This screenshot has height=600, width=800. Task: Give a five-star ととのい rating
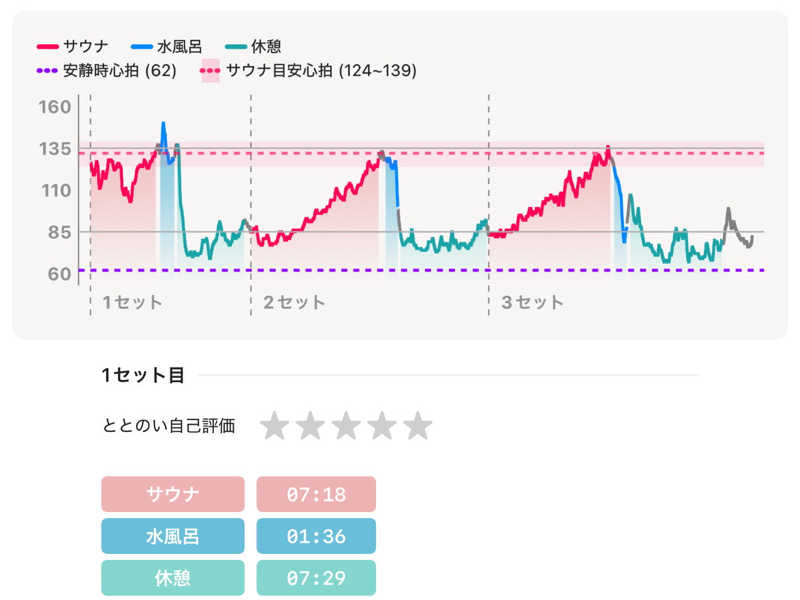coord(418,426)
